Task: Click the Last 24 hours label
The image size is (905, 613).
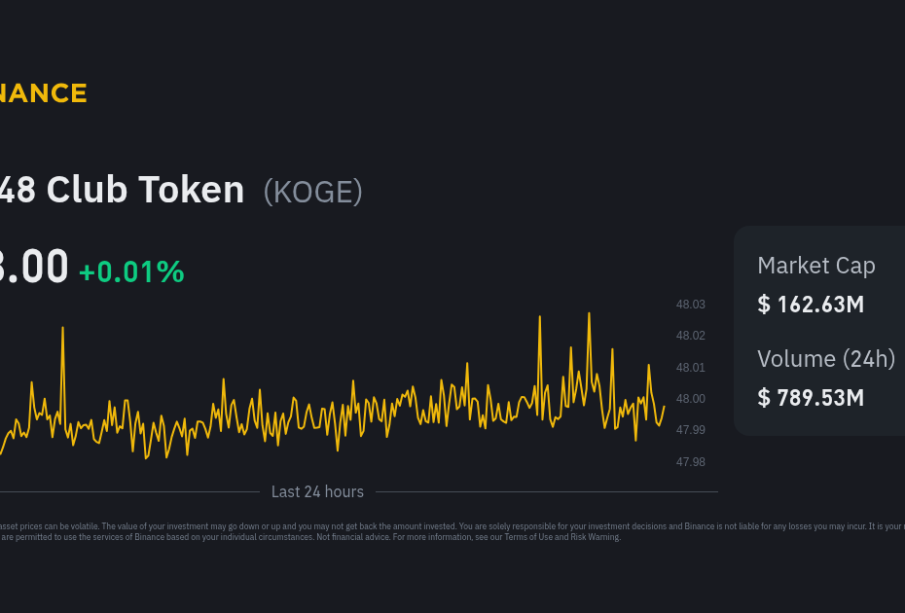Action: pyautogui.click(x=317, y=492)
